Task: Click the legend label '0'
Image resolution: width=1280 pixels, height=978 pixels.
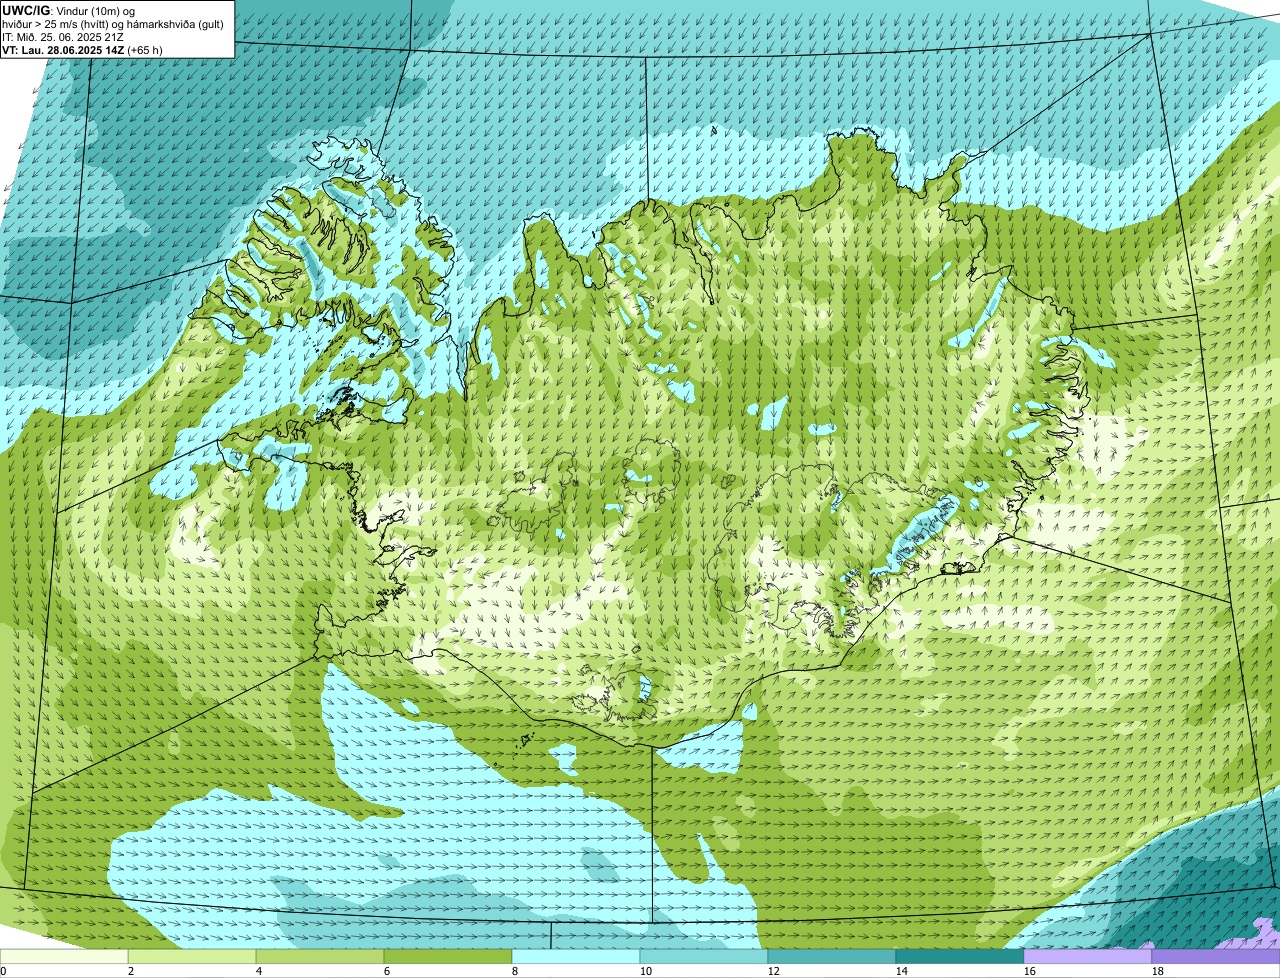Action: point(3,971)
